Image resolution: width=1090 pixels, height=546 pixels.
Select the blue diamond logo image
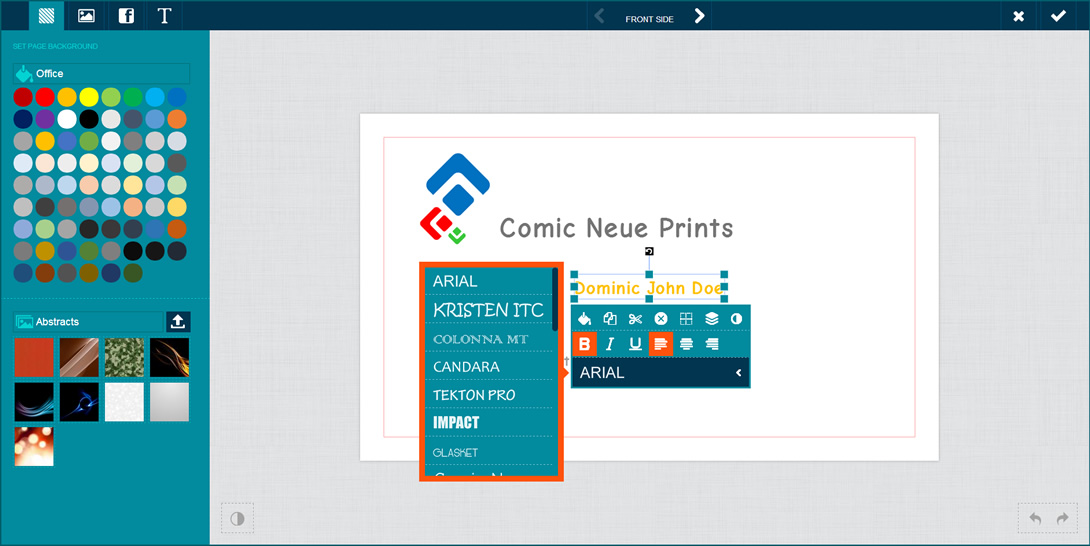click(x=457, y=198)
